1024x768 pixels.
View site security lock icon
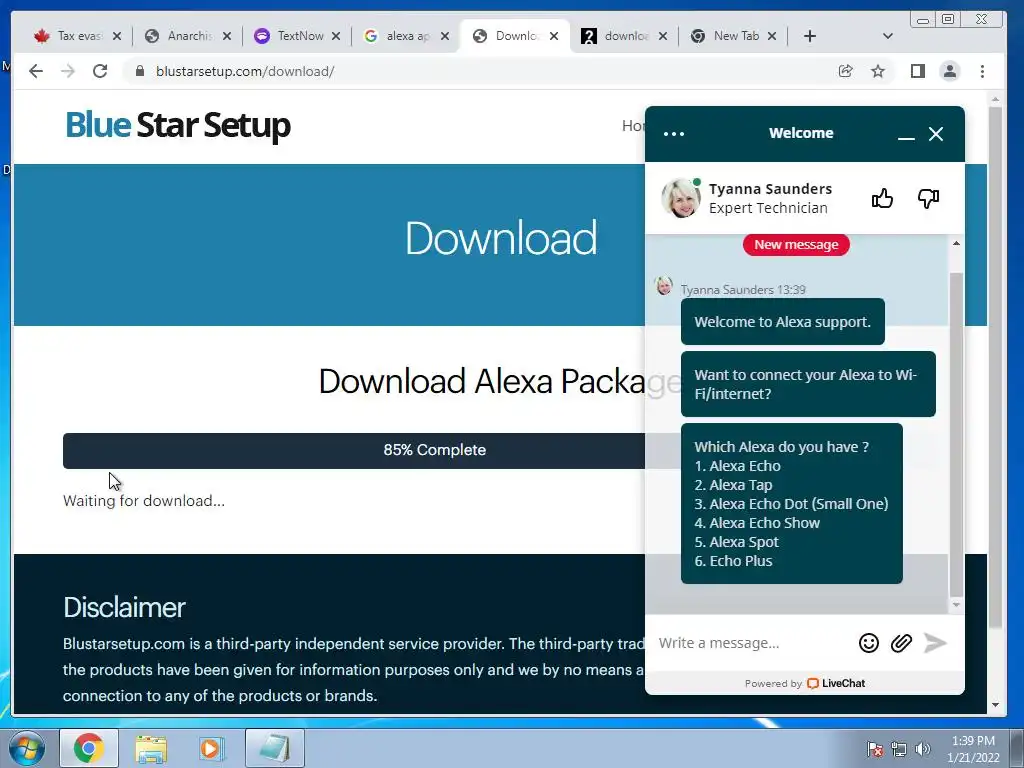coord(139,71)
